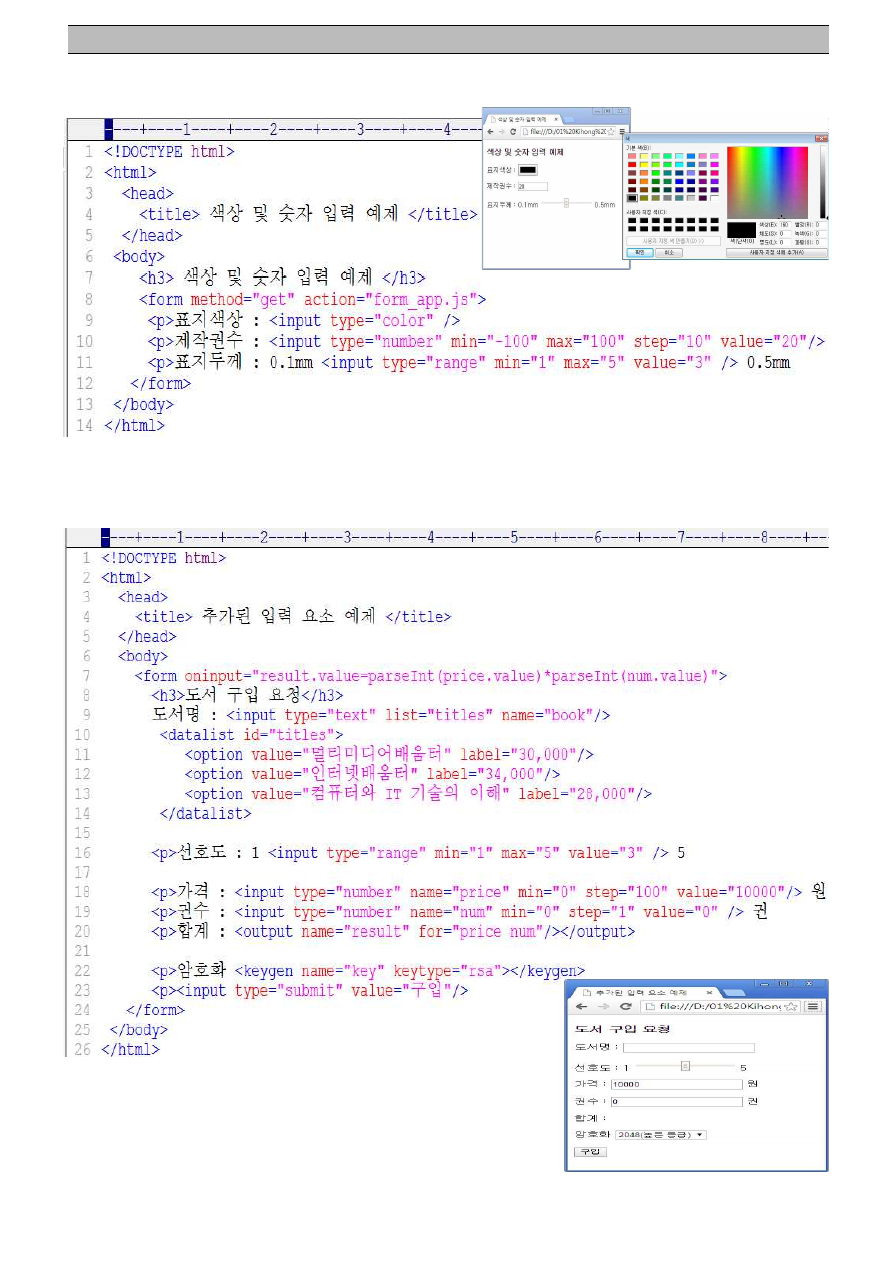The width and height of the screenshot is (893, 1262).
Task: Click the back arrow in the lower browser
Action: (580, 1006)
